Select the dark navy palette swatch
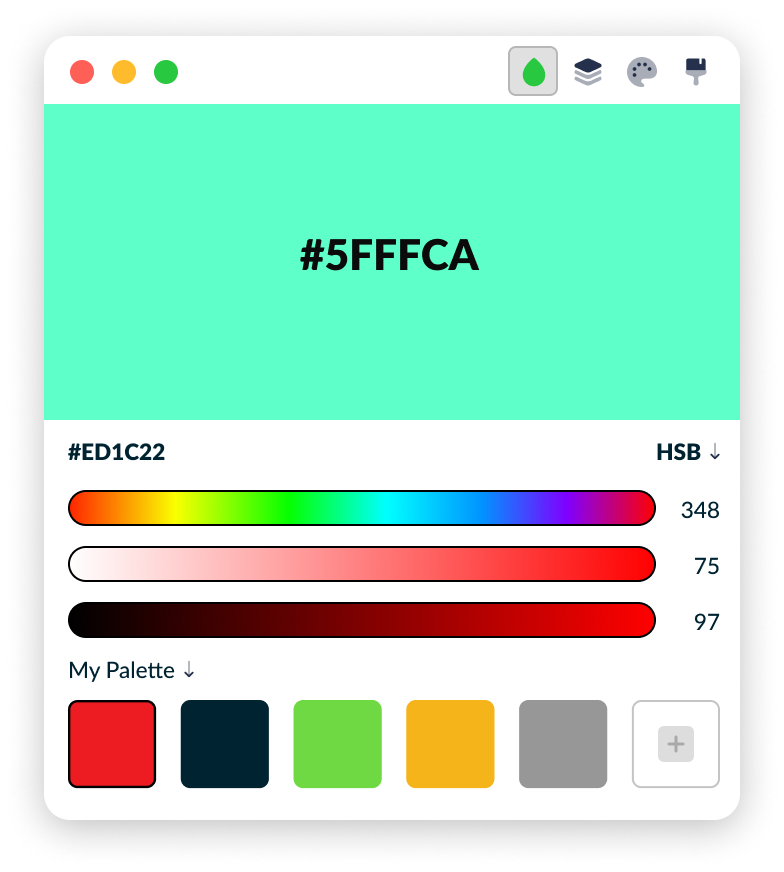Image resolution: width=784 pixels, height=872 pixels. [225, 744]
